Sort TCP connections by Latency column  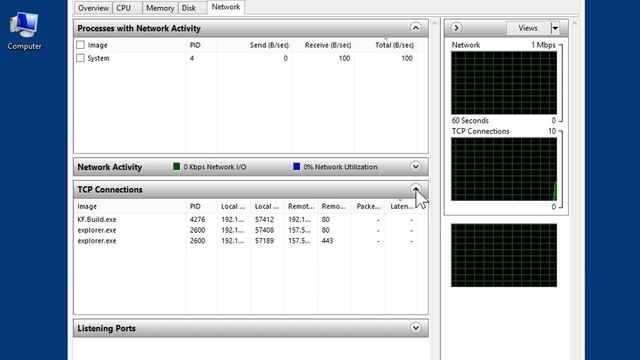402,207
